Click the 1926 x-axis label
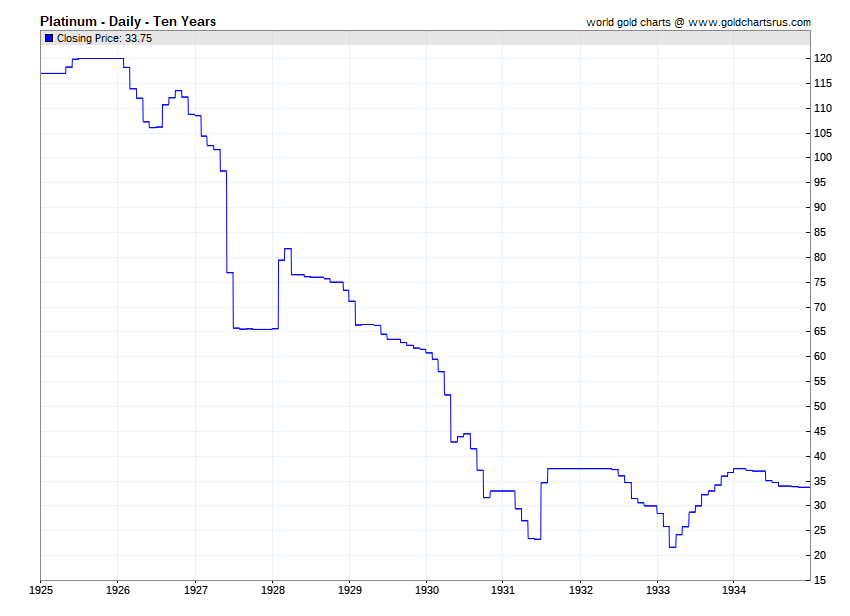Viewport: 850px width, 616px height. click(118, 591)
